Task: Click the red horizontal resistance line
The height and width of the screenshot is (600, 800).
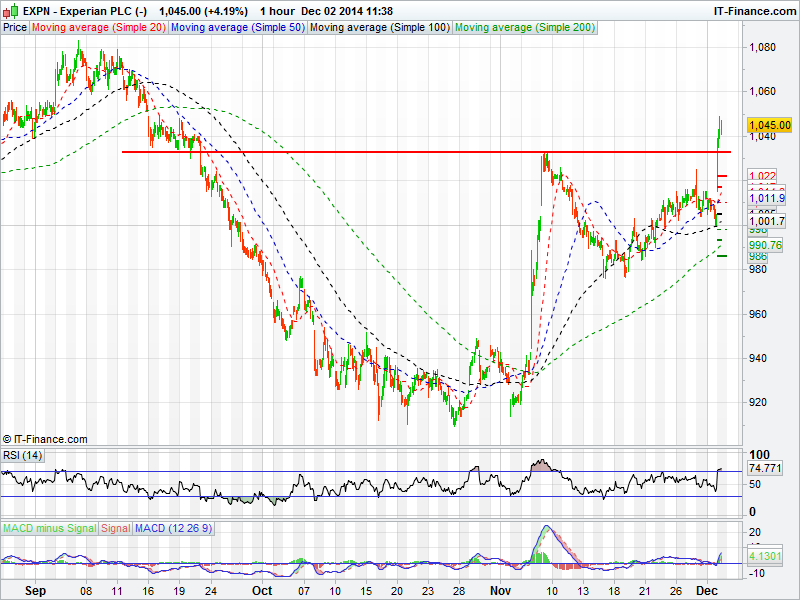Action: pos(400,152)
